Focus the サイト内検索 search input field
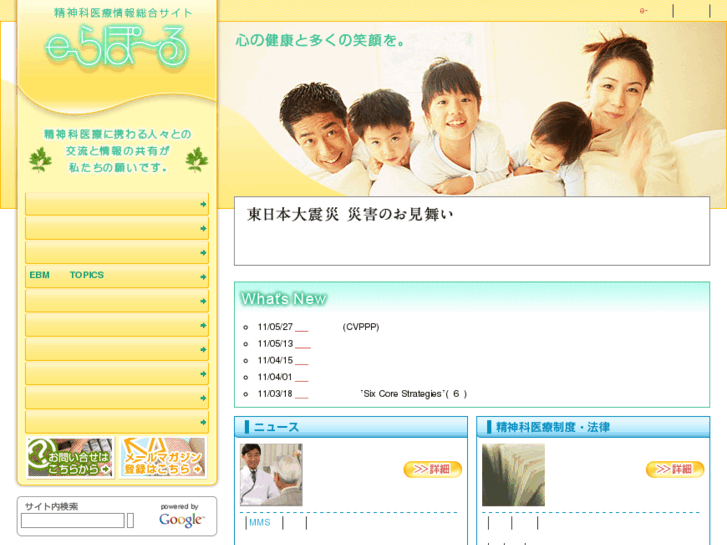727x545 pixels. point(73,520)
